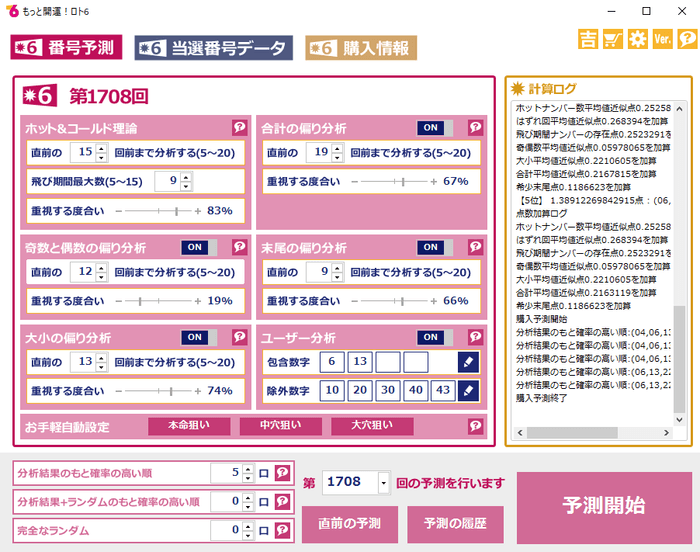This screenshot has height=552, width=700.
Task: Select log line 購入予測開始
Action: 542,319
